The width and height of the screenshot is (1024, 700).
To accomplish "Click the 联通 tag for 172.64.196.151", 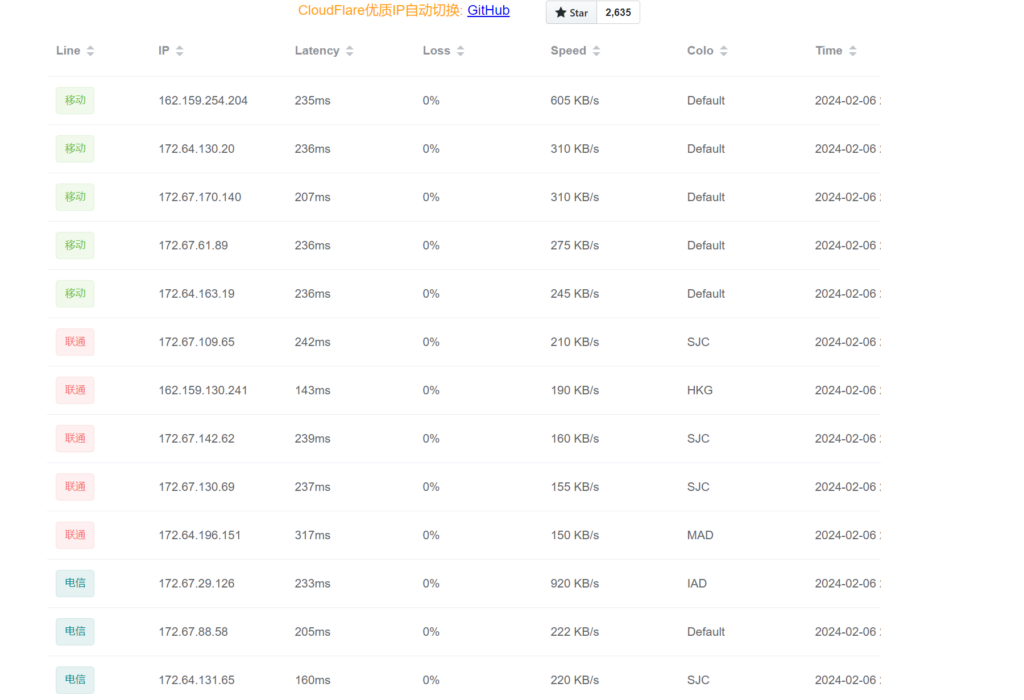I will coord(75,535).
